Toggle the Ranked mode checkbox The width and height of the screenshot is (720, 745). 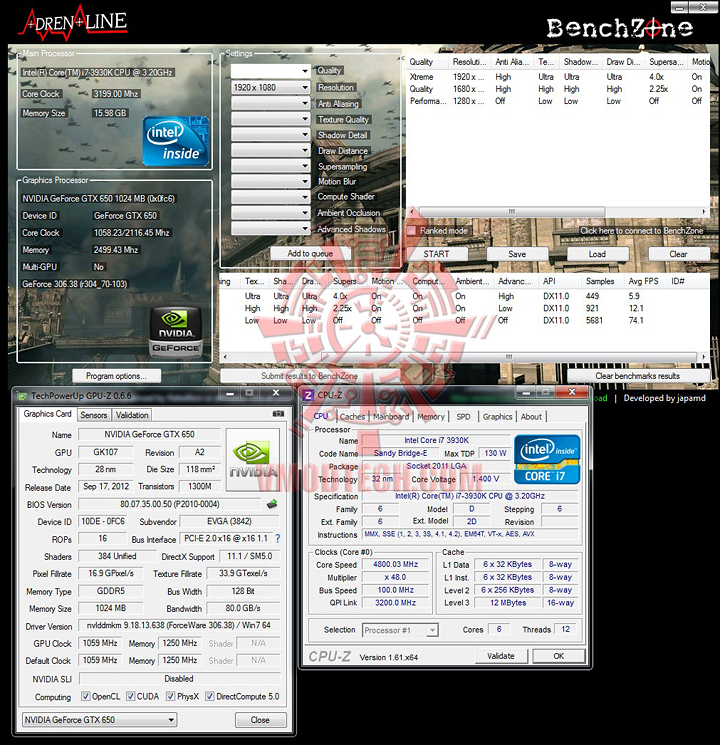point(412,230)
